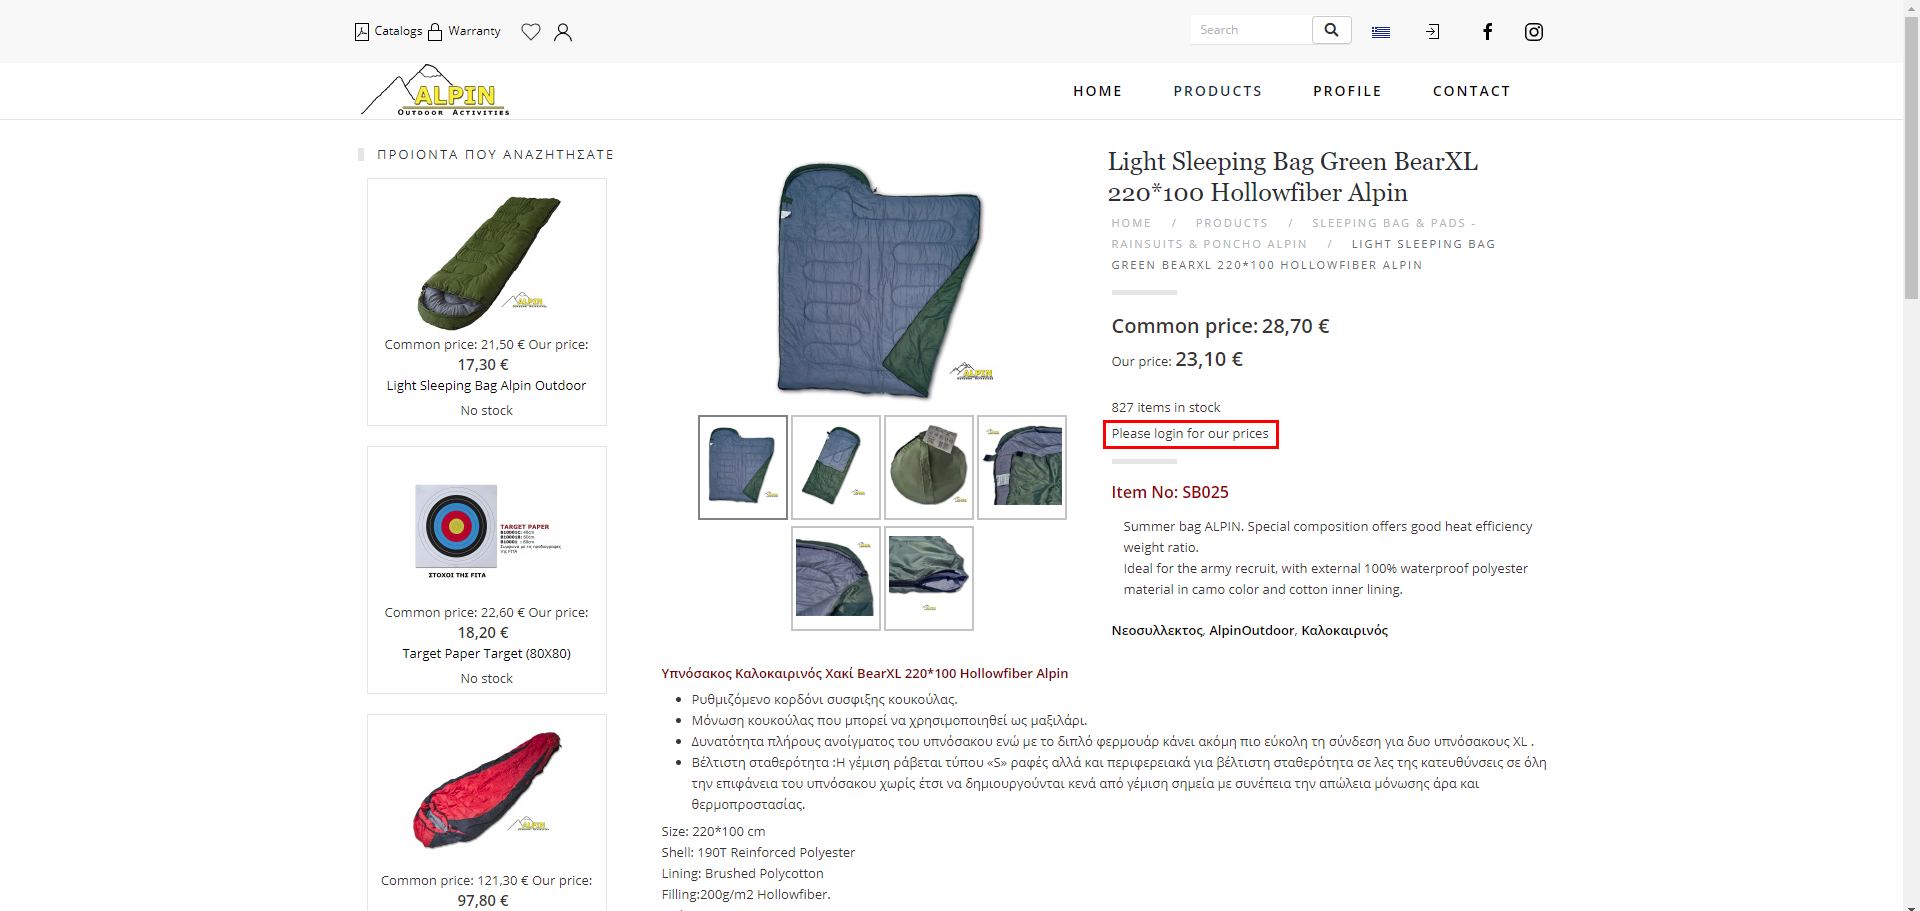Open the PROFILE menu item
This screenshot has height=911, width=1920.
[x=1347, y=91]
